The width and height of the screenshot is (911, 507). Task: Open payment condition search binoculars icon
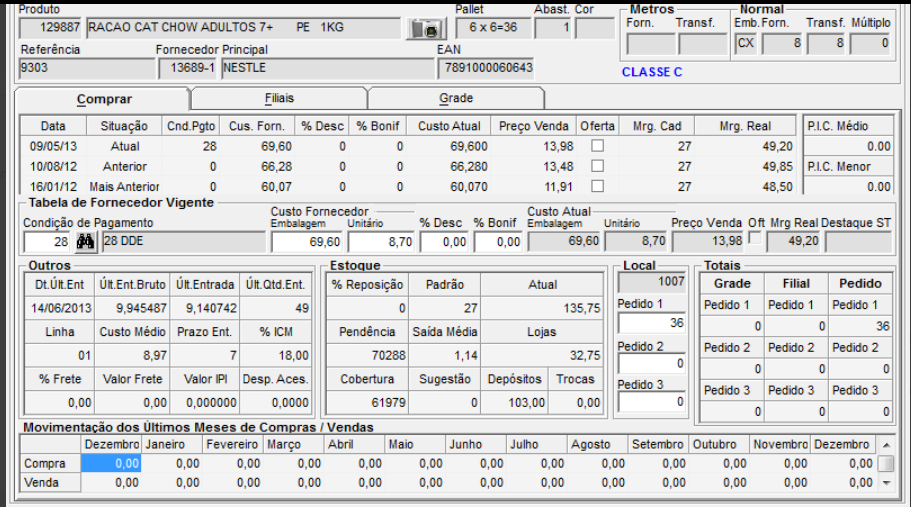tap(85, 242)
